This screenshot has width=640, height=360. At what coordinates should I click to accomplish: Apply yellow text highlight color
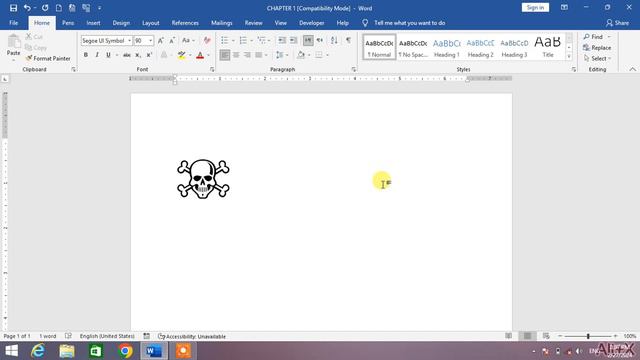[x=182, y=55]
